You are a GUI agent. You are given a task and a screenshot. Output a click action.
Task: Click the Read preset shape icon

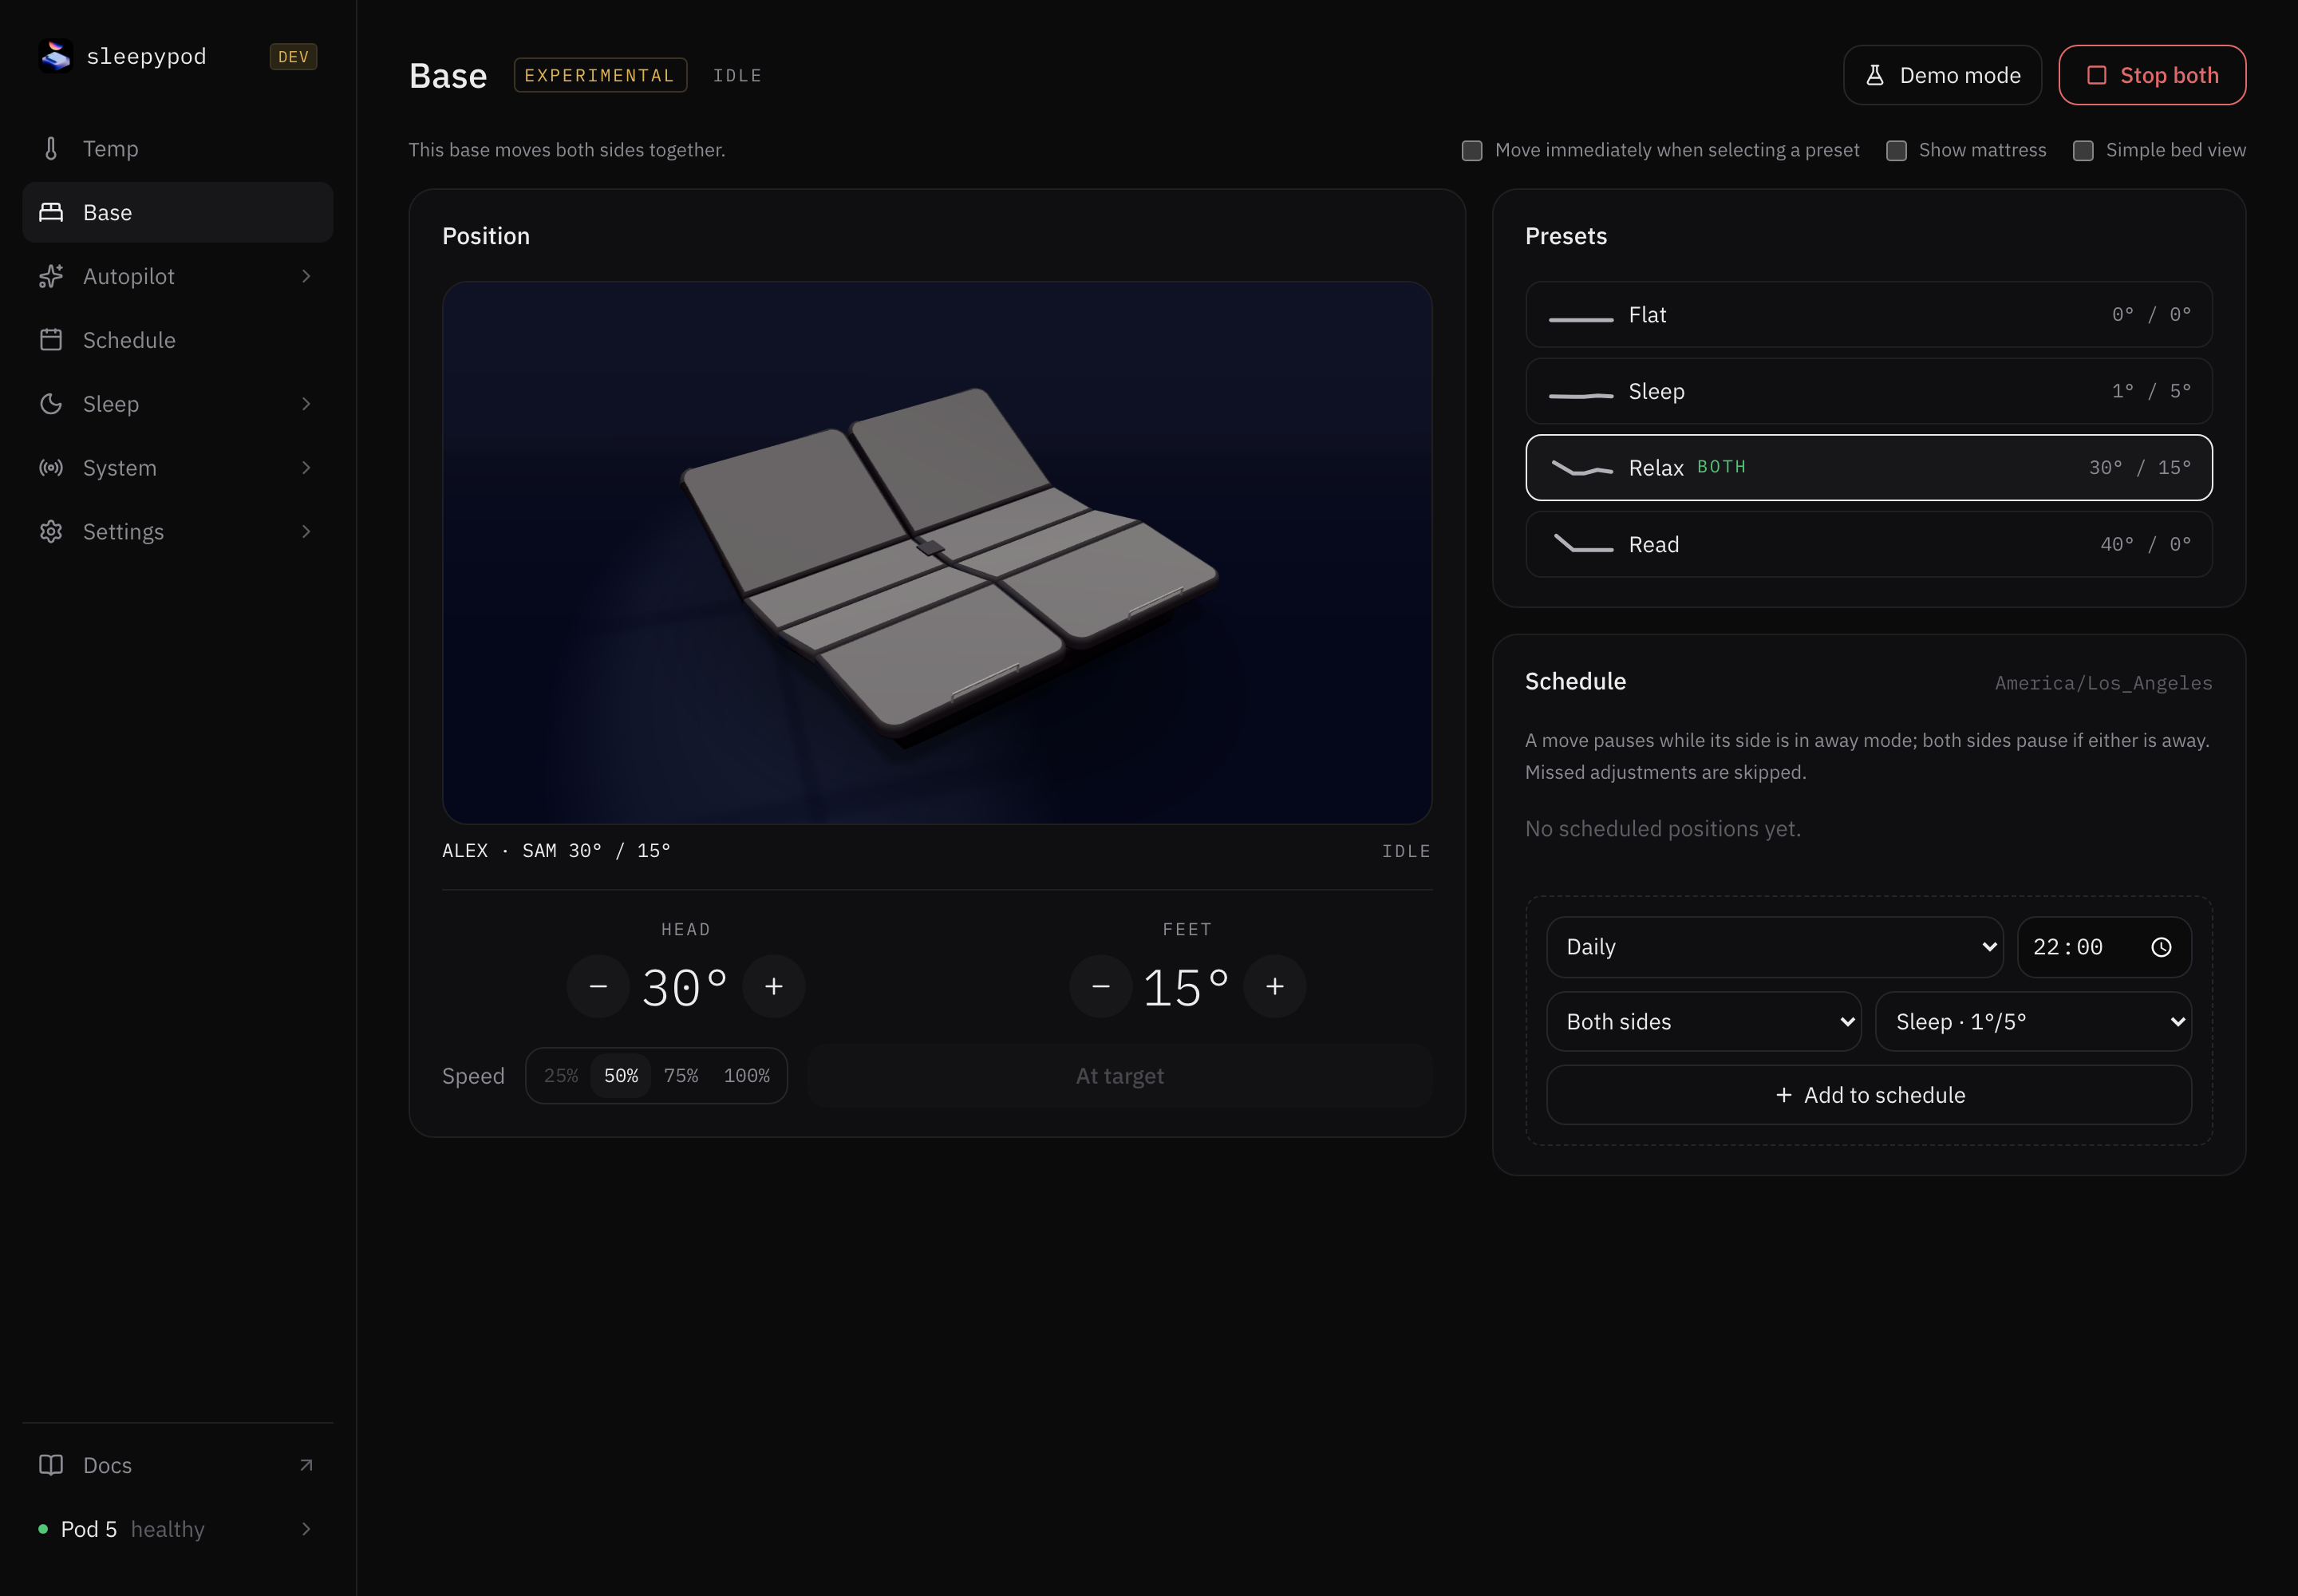click(x=1583, y=543)
